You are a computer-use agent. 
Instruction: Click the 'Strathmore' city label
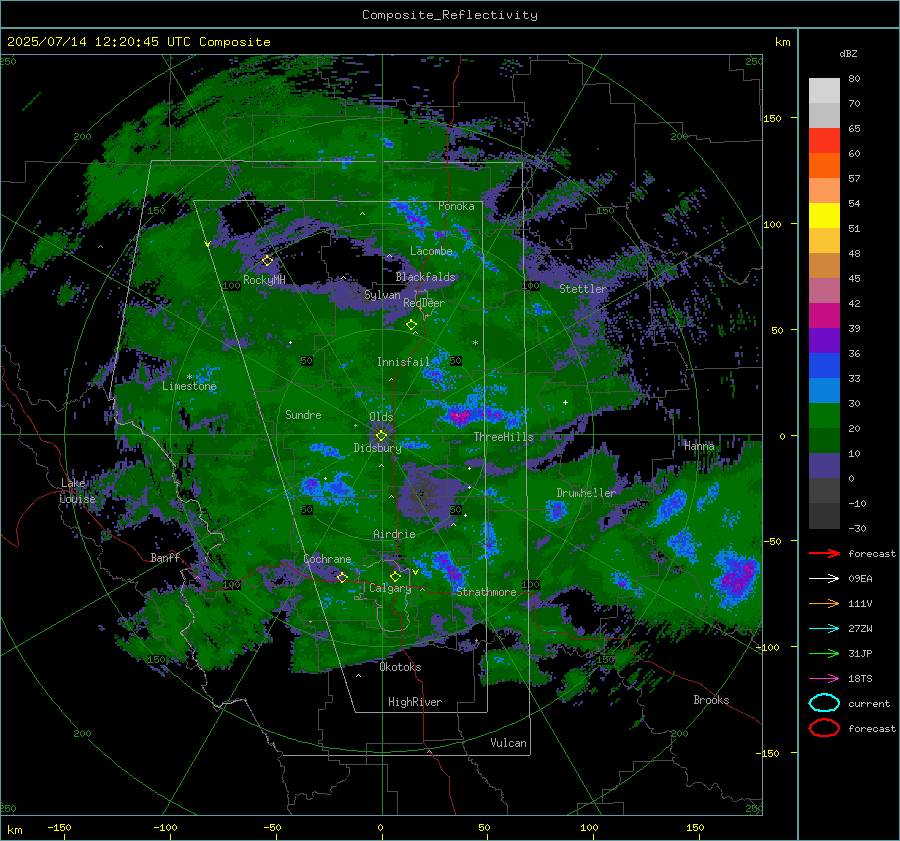click(x=486, y=592)
